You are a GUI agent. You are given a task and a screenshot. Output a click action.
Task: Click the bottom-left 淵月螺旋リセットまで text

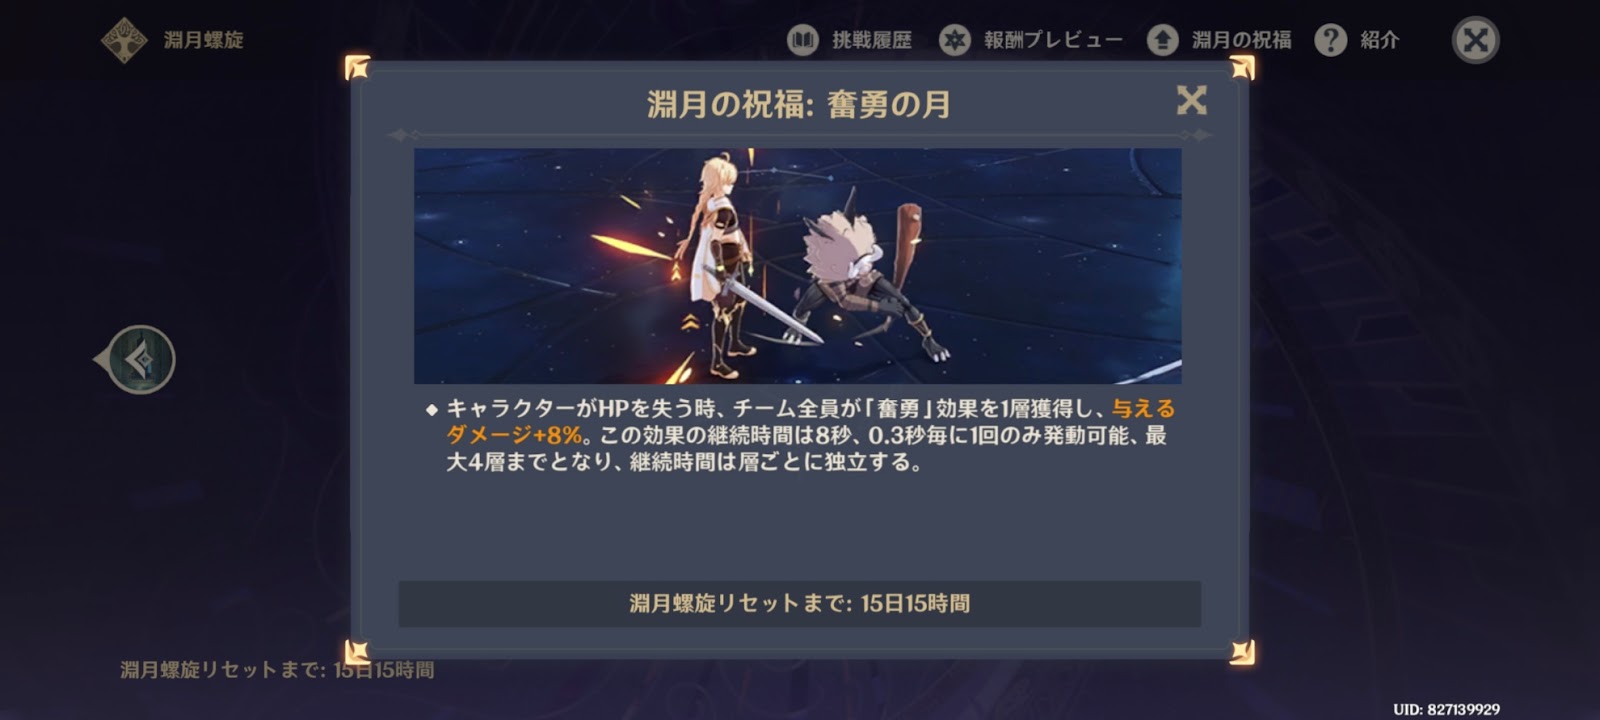277,670
